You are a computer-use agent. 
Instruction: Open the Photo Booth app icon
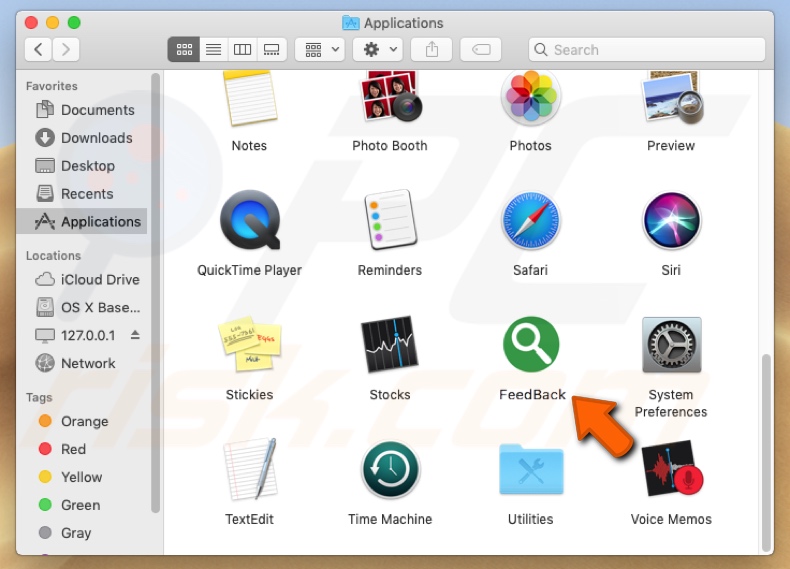(x=390, y=96)
